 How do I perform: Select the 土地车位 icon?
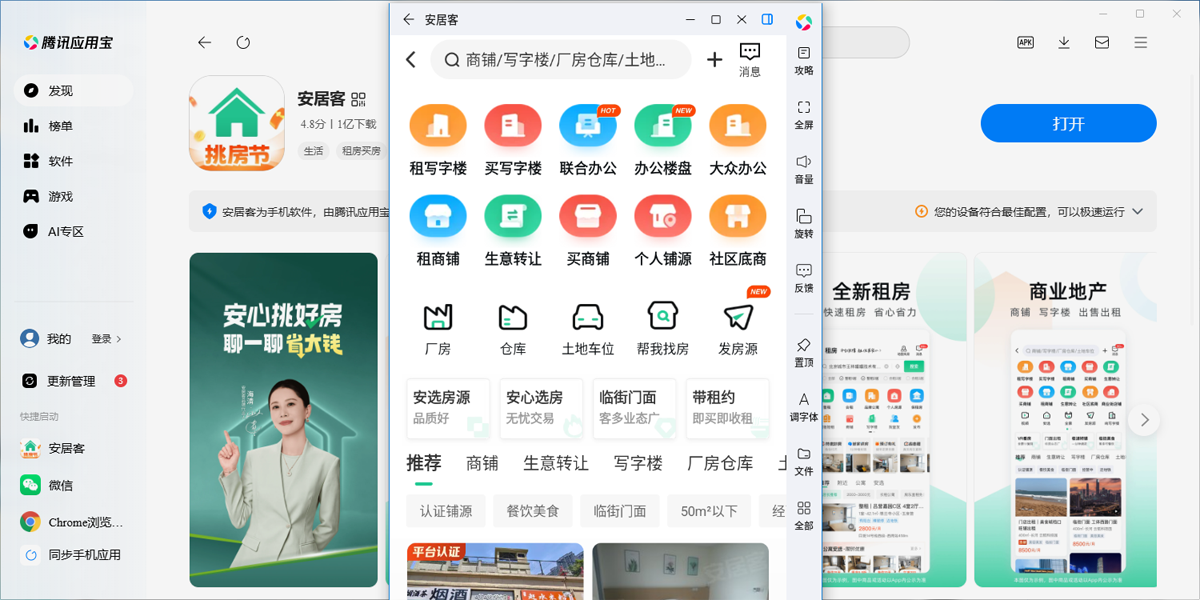point(588,317)
